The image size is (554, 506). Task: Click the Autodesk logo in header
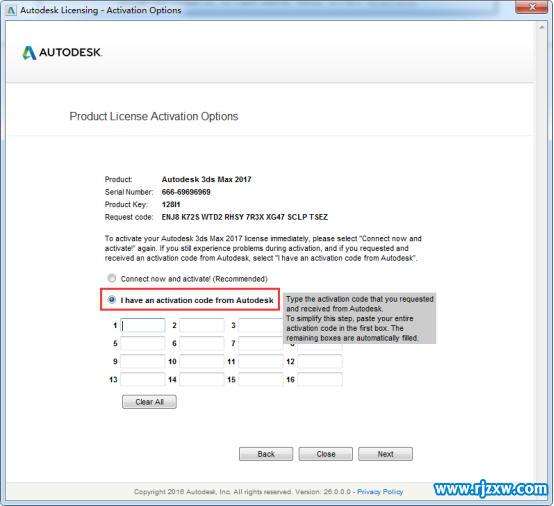point(62,53)
